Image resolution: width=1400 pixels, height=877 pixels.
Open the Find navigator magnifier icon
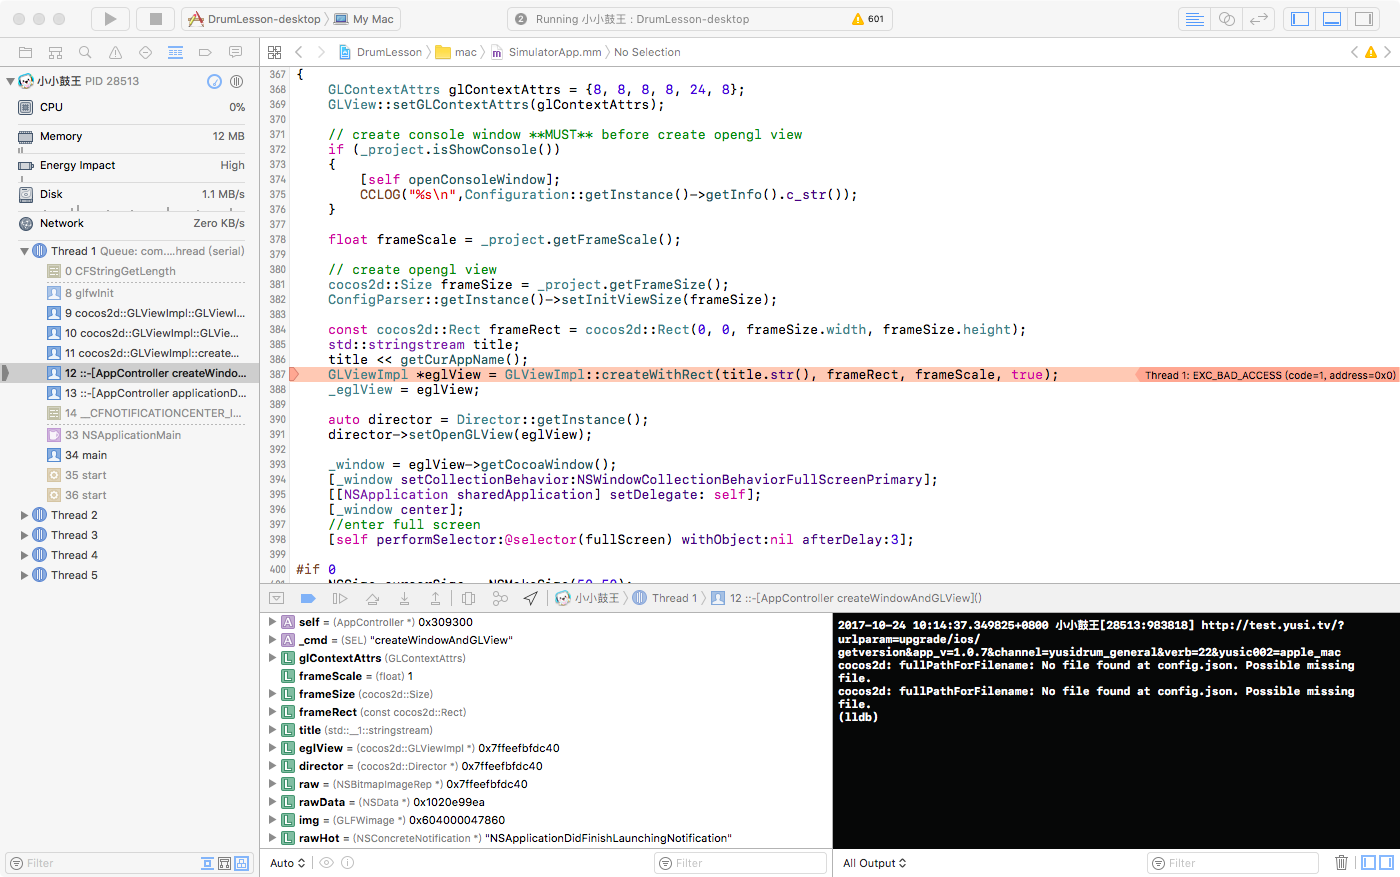tap(85, 52)
